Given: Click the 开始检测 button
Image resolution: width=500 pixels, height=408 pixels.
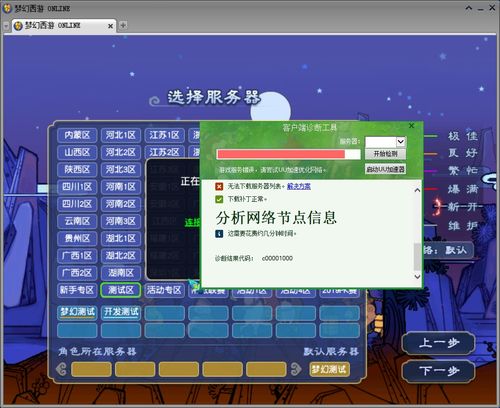Looking at the screenshot, I should pyautogui.click(x=385, y=154).
